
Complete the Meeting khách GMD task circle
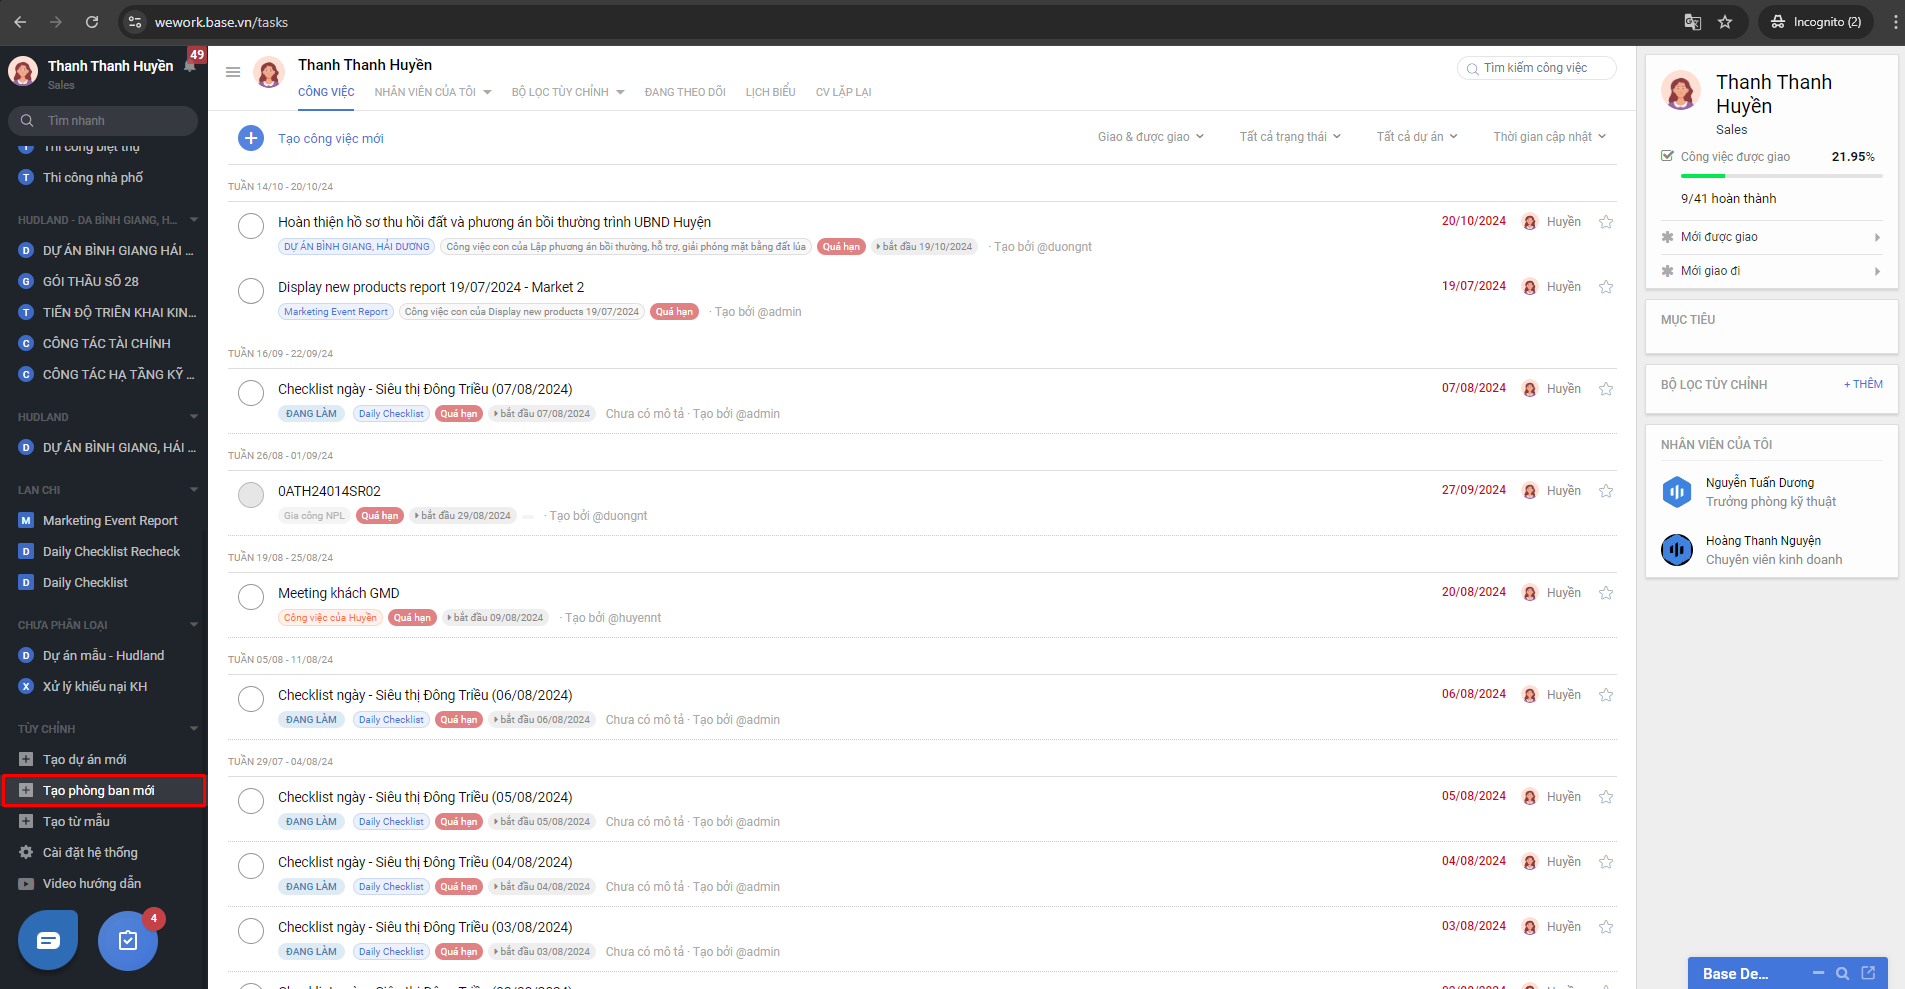pyautogui.click(x=251, y=597)
